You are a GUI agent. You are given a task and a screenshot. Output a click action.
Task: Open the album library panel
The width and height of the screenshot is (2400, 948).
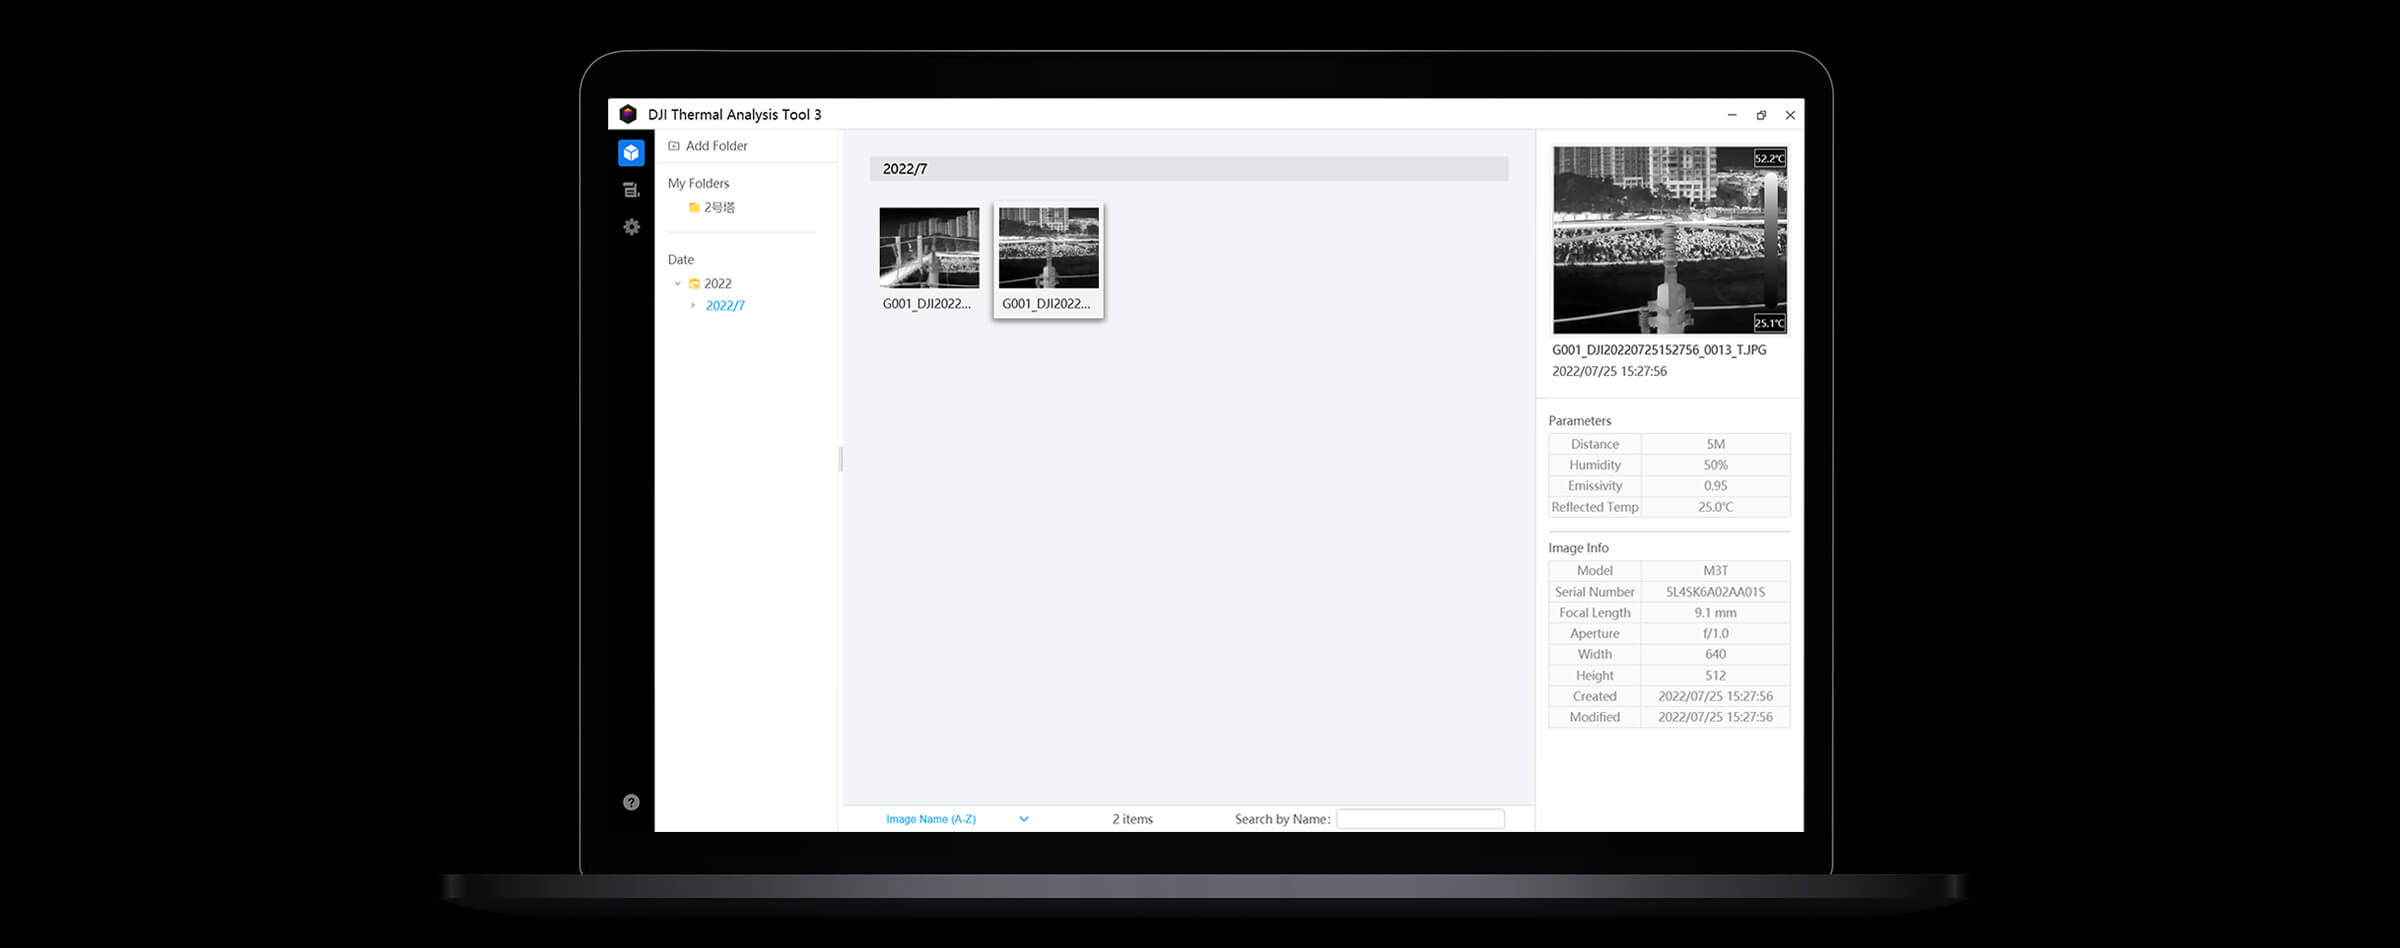630,152
